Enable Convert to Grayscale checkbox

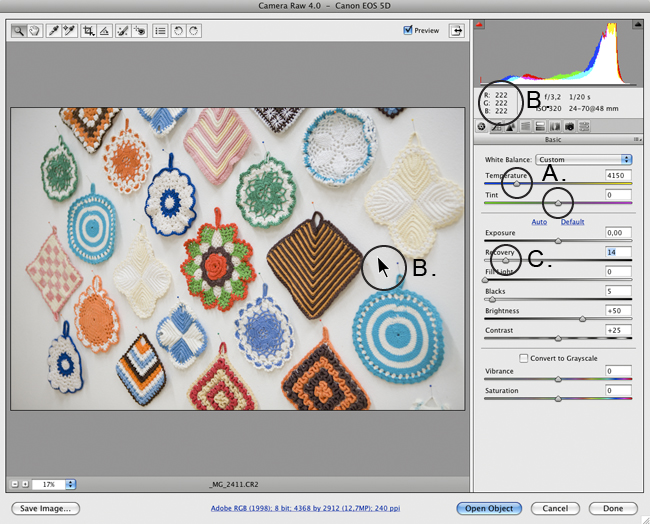click(523, 358)
